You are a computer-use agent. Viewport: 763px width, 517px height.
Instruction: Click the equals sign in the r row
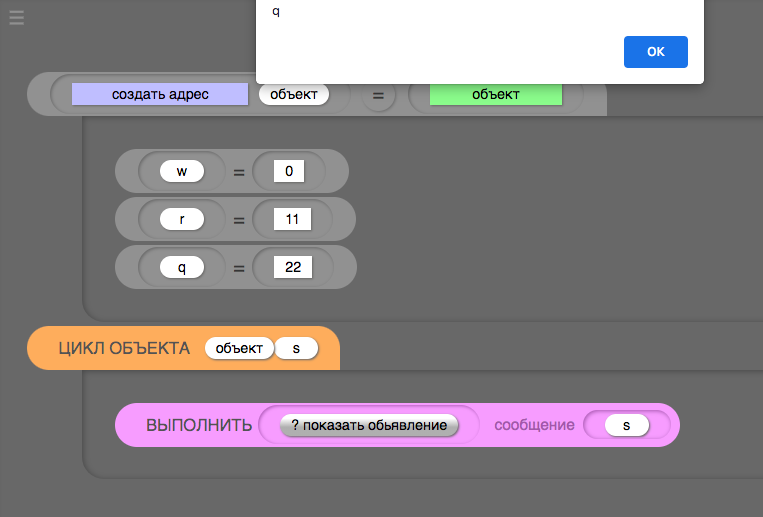(238, 221)
